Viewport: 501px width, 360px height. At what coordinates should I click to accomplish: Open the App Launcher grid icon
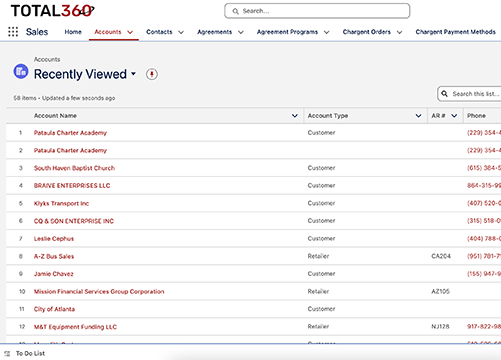13,32
